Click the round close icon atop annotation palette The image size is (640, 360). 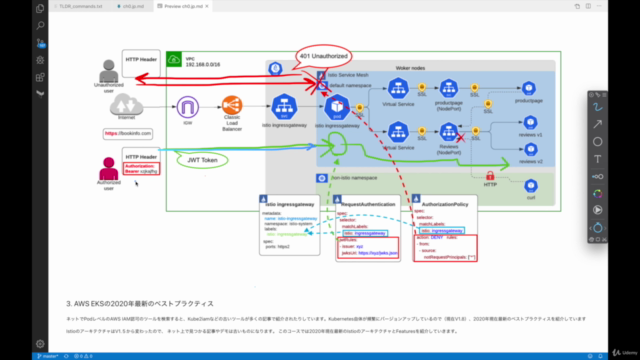pos(591,95)
